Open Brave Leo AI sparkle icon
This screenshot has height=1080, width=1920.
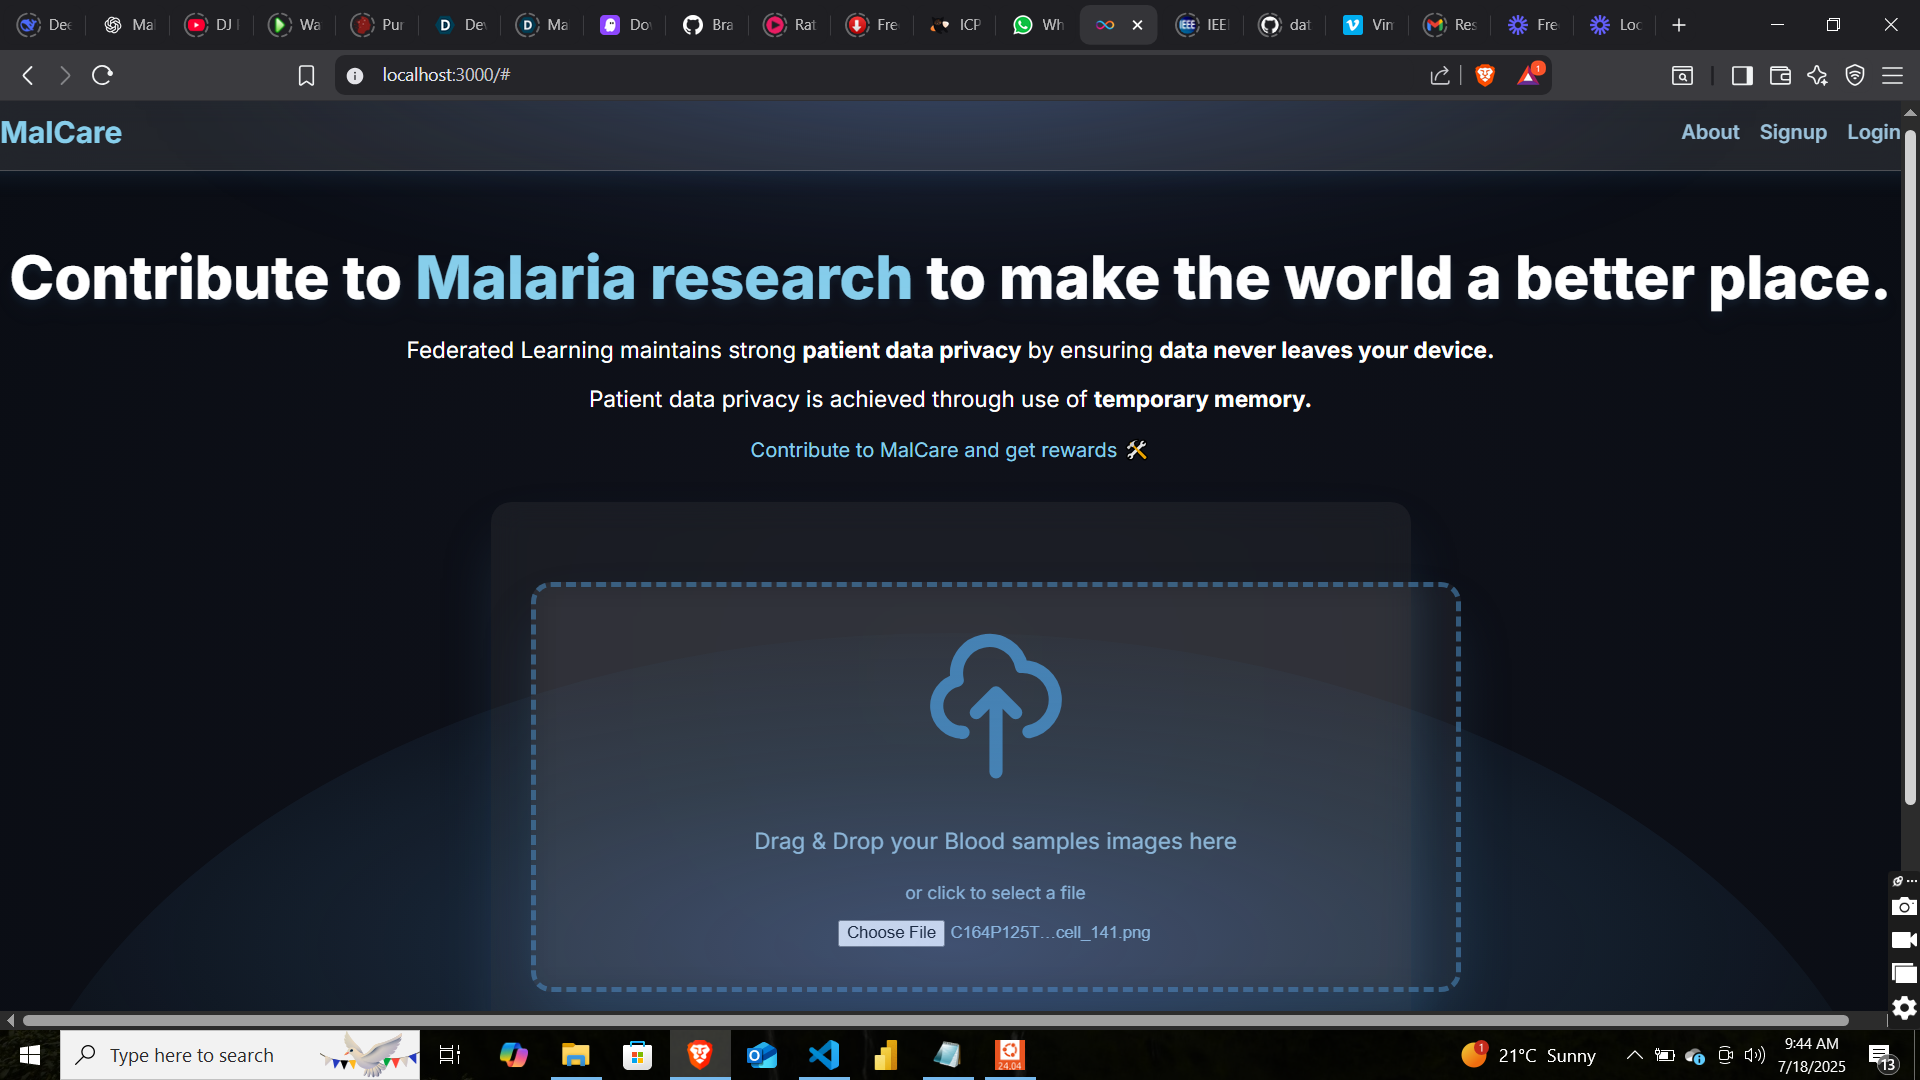click(1817, 75)
